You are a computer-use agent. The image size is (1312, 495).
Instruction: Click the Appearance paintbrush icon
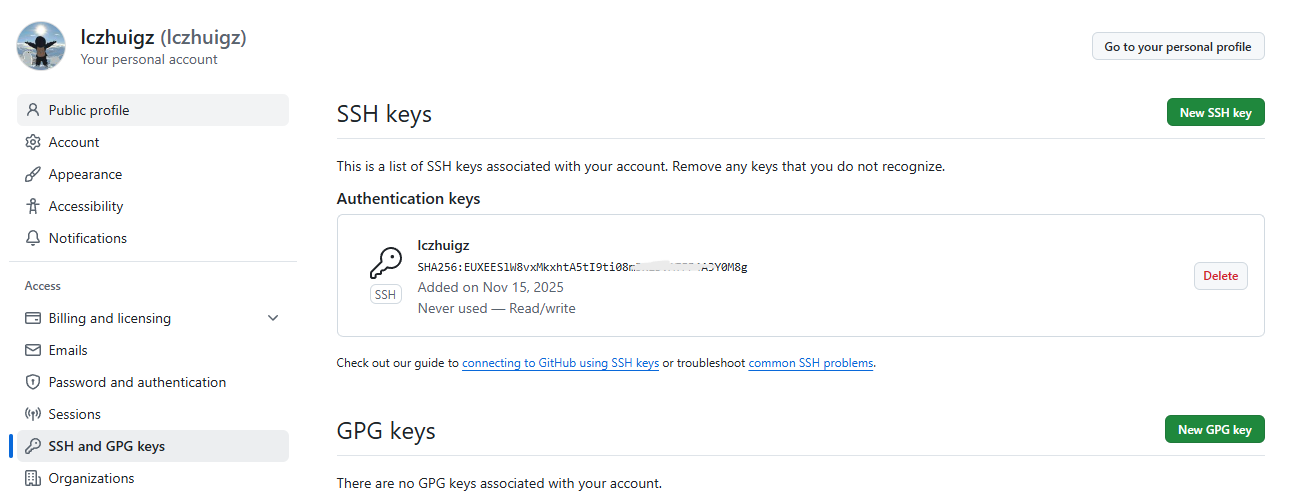[33, 174]
